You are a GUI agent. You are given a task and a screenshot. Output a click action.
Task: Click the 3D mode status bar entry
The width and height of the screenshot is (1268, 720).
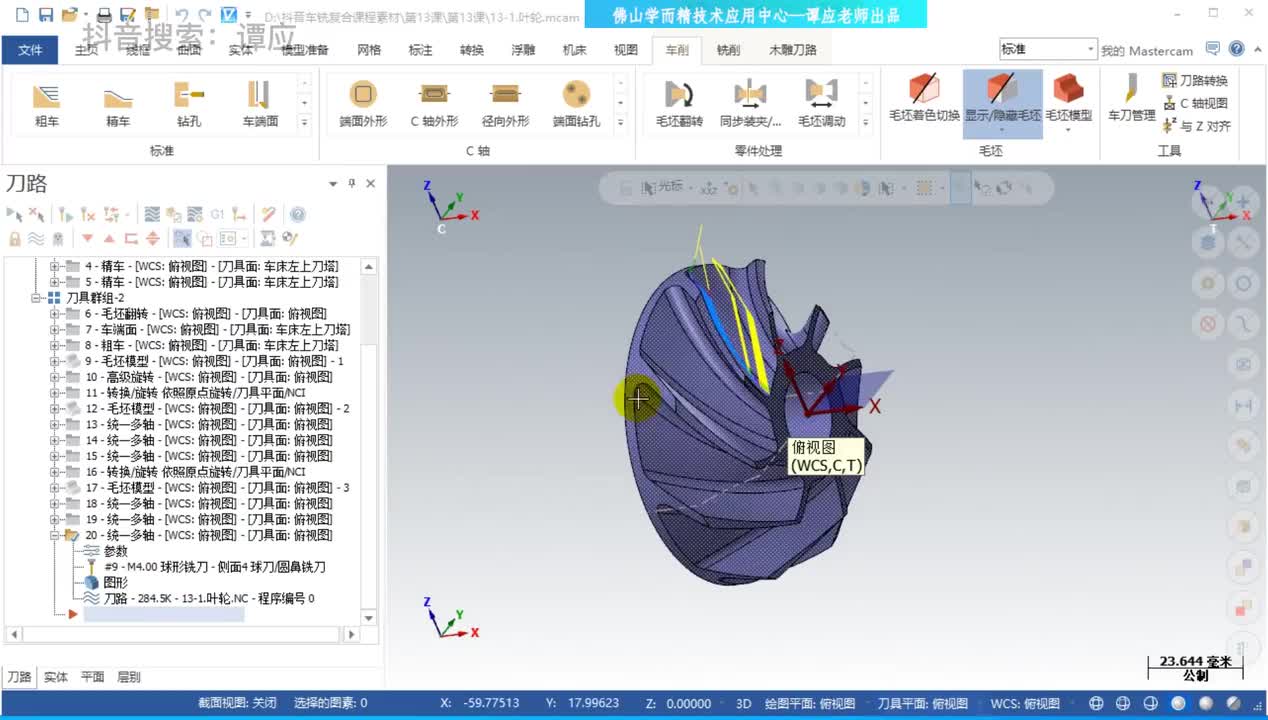tap(743, 703)
